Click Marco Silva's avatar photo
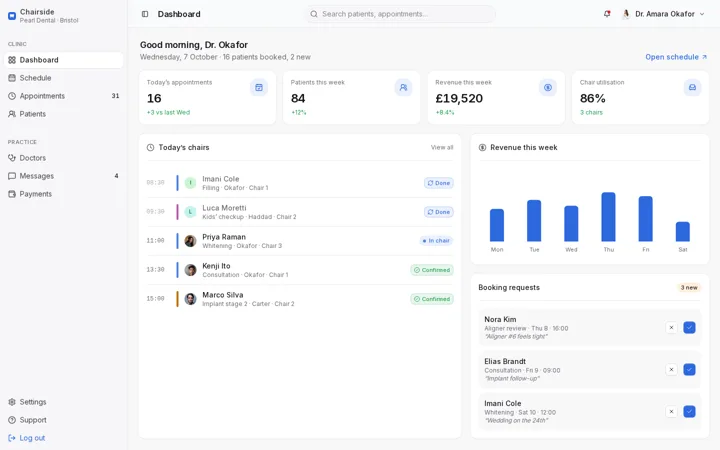 tap(190, 299)
